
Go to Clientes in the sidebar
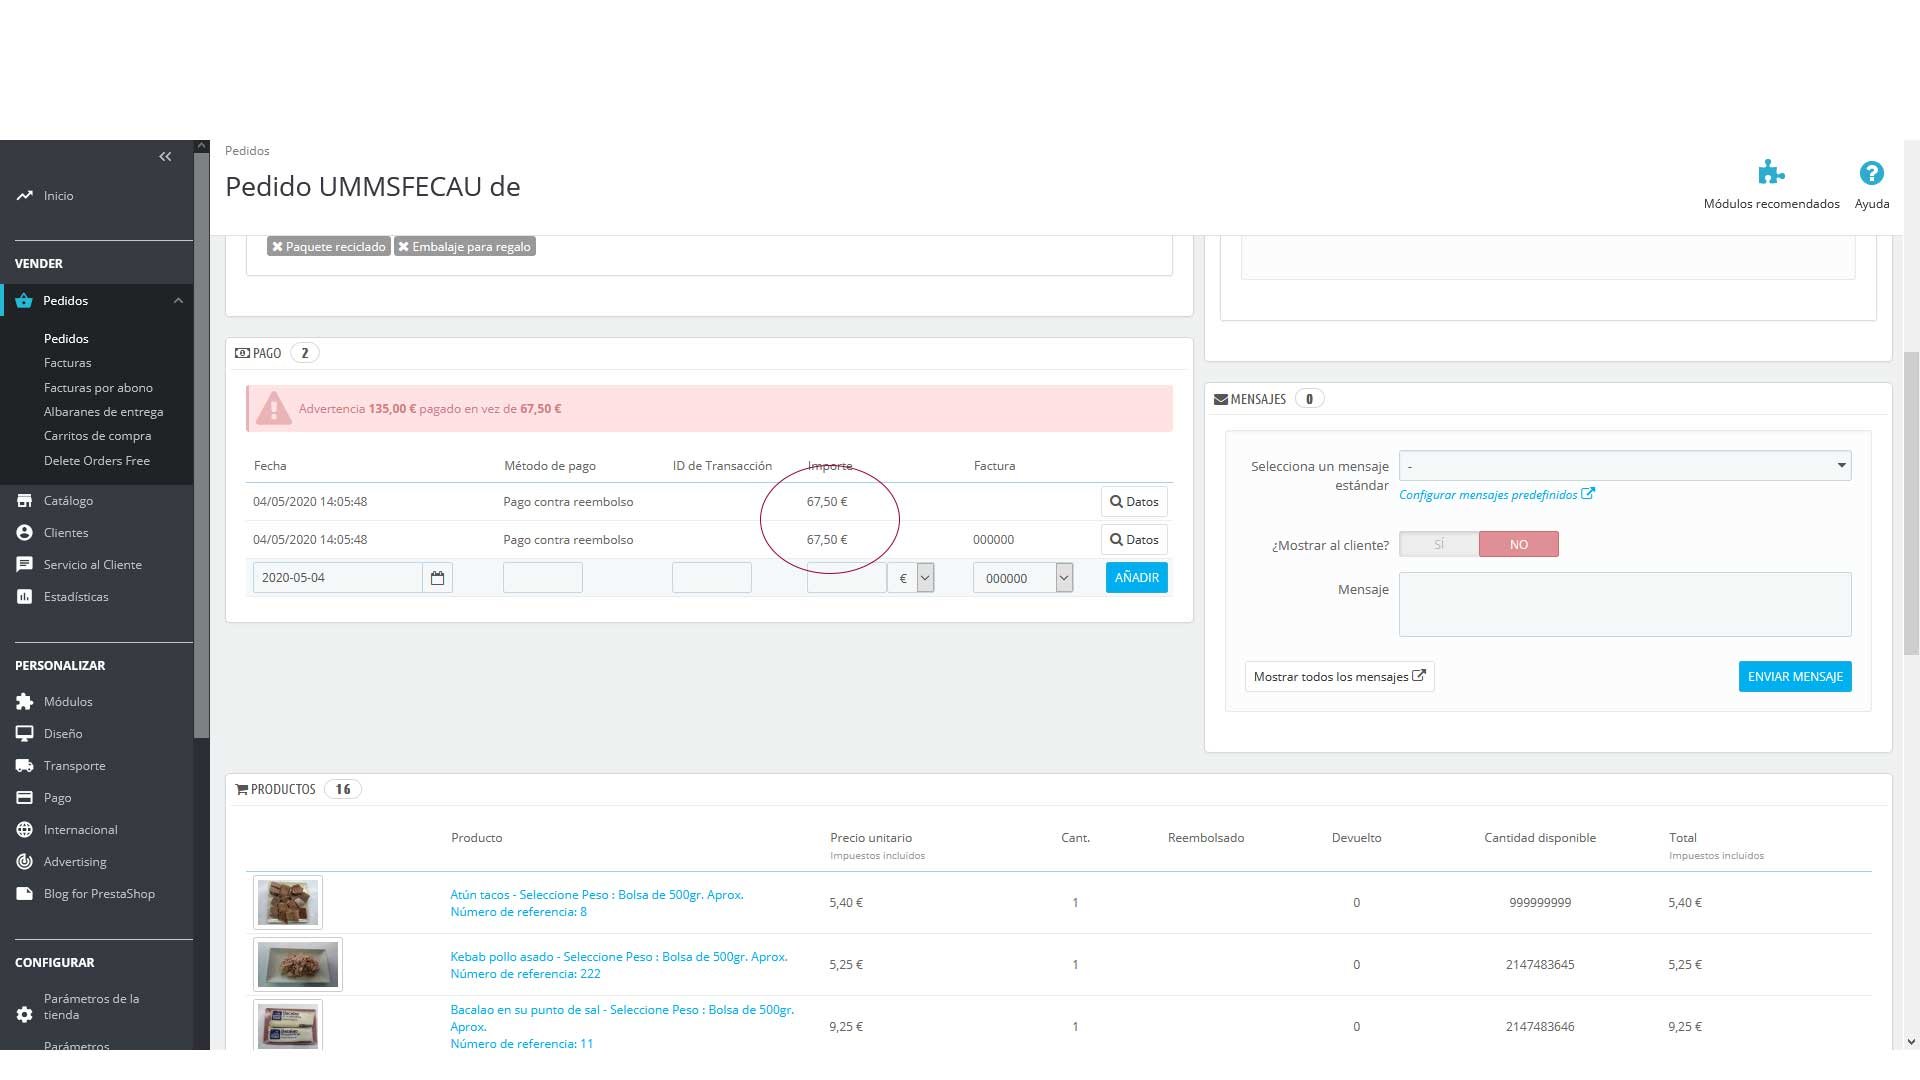pos(66,532)
